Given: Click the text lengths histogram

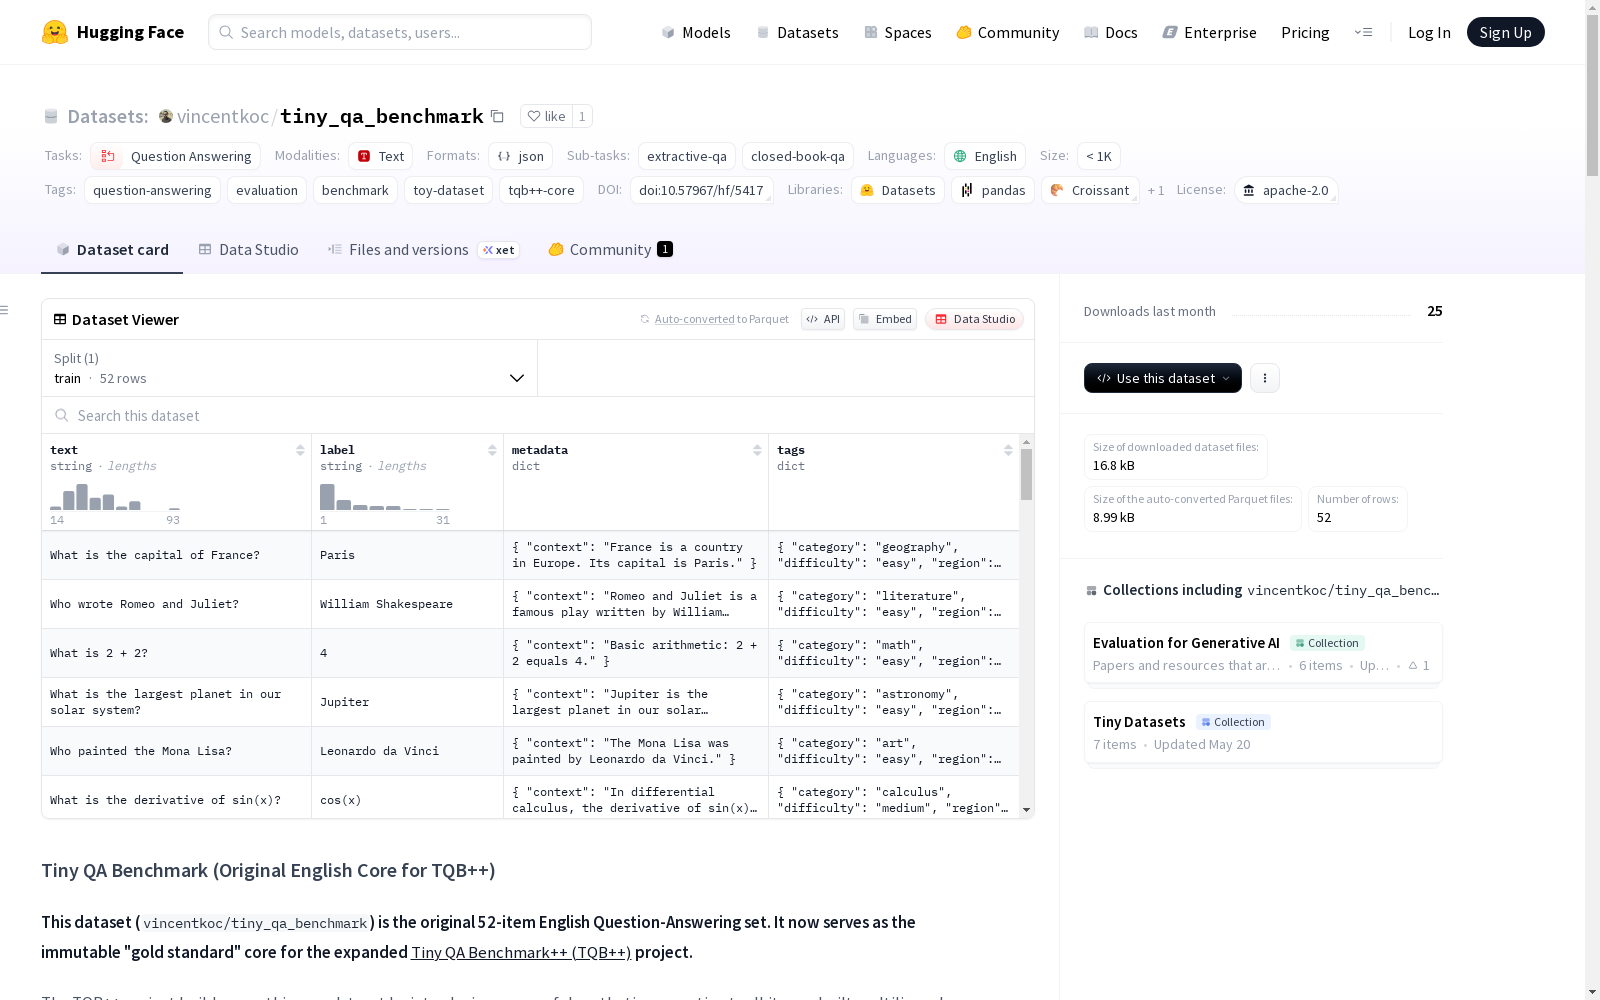Looking at the screenshot, I should click(x=115, y=497).
